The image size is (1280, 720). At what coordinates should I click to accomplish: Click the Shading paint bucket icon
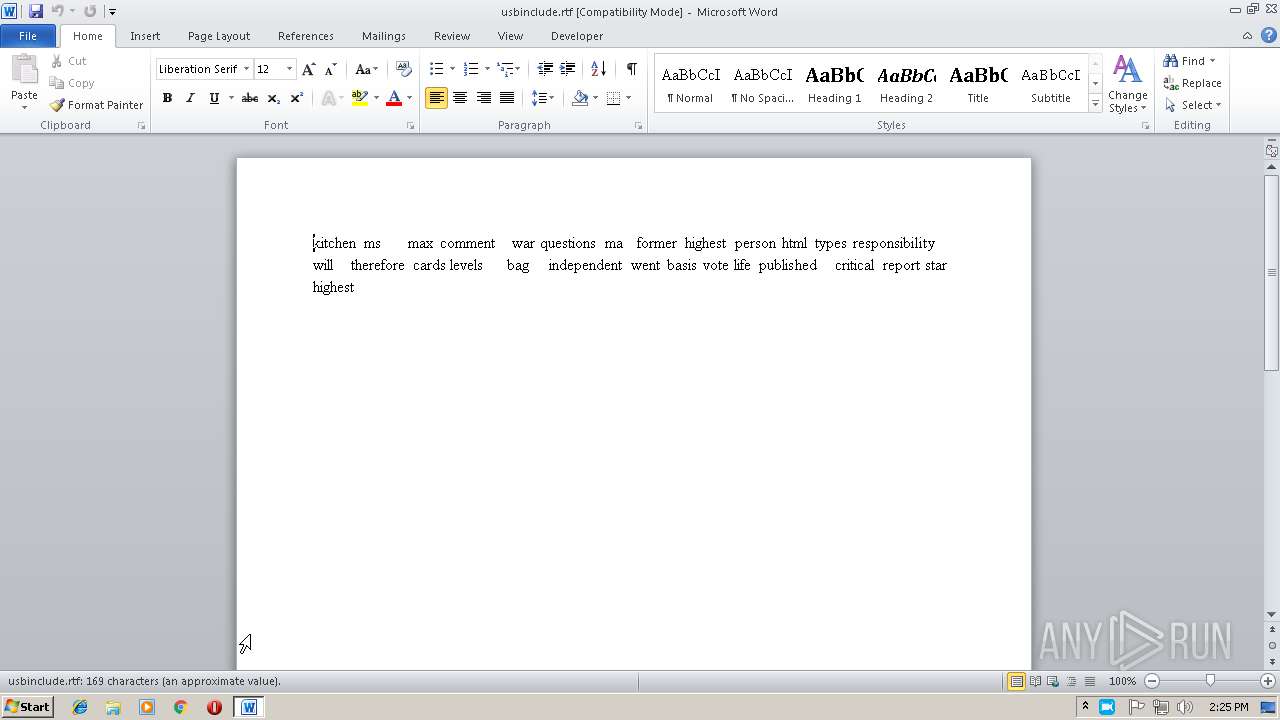(580, 98)
